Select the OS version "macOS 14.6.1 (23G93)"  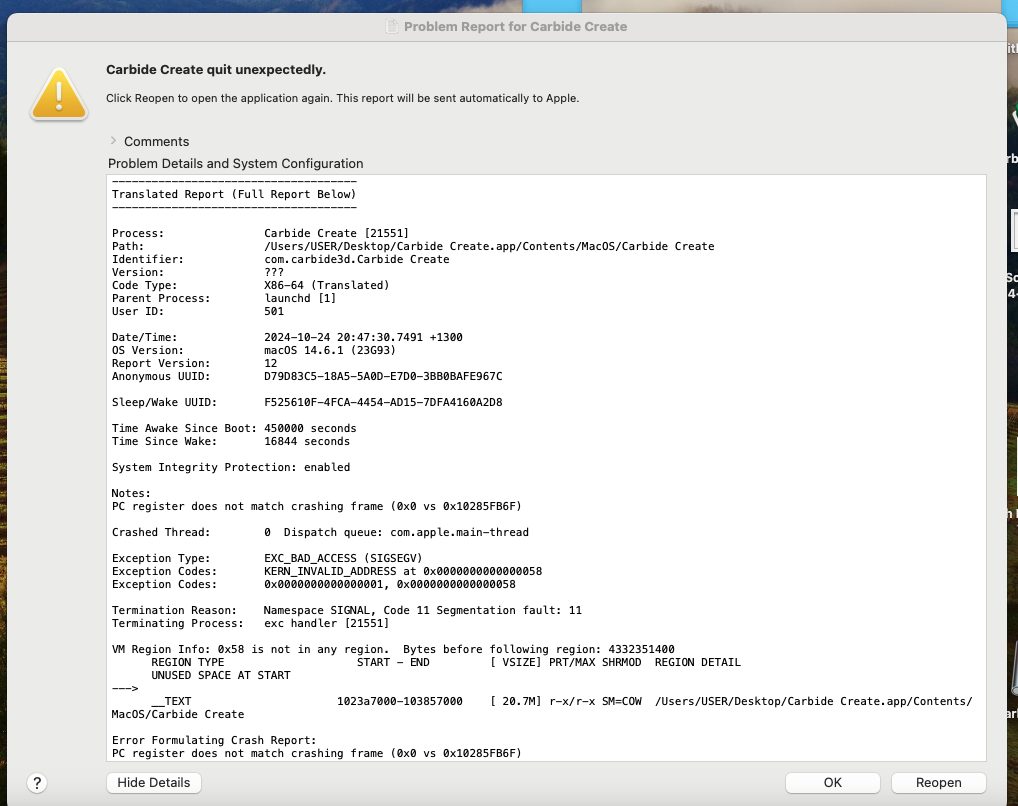(x=330, y=350)
